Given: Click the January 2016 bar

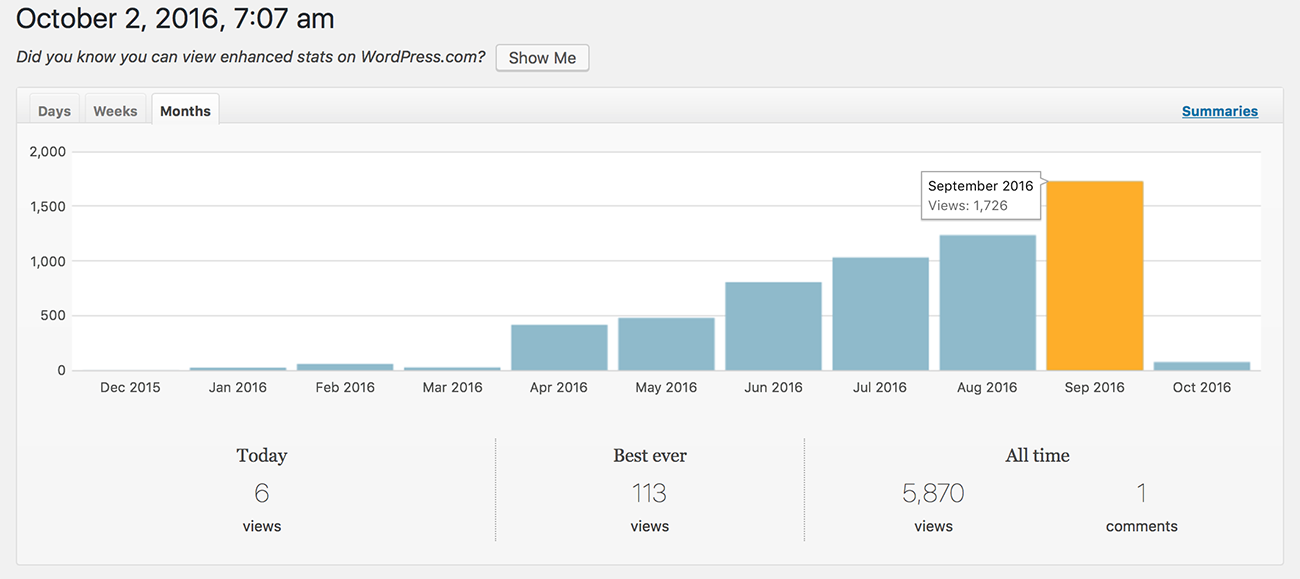Looking at the screenshot, I should click(238, 369).
